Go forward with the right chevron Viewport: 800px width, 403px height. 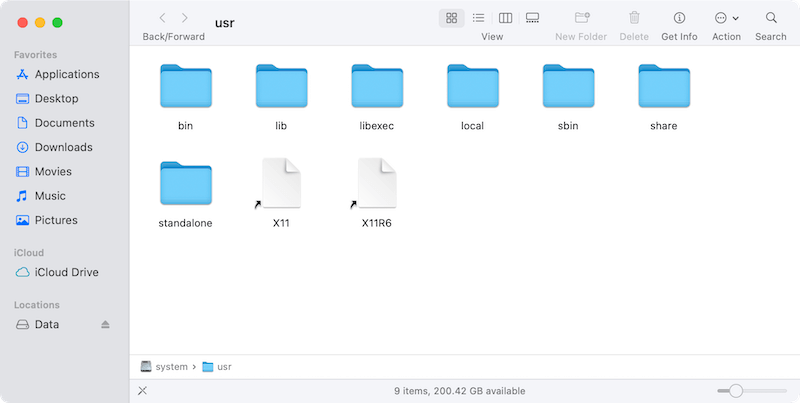click(185, 18)
